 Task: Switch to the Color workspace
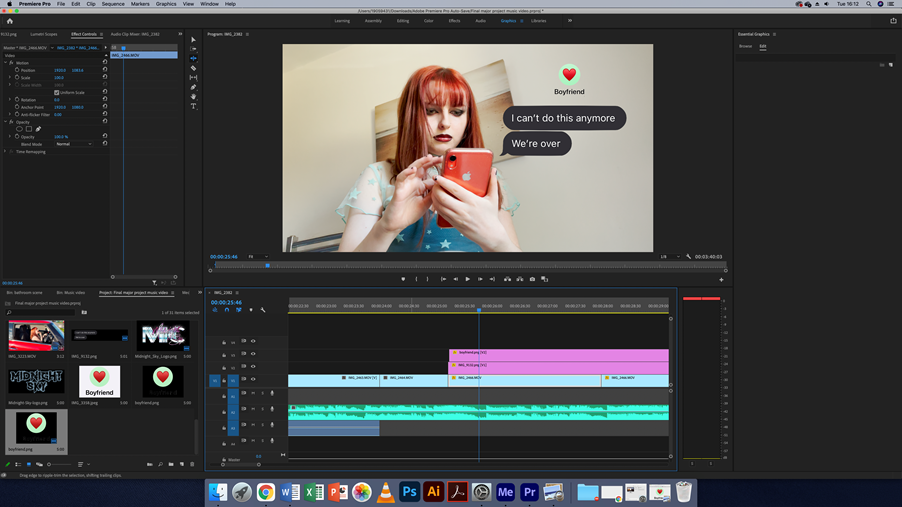(x=428, y=20)
